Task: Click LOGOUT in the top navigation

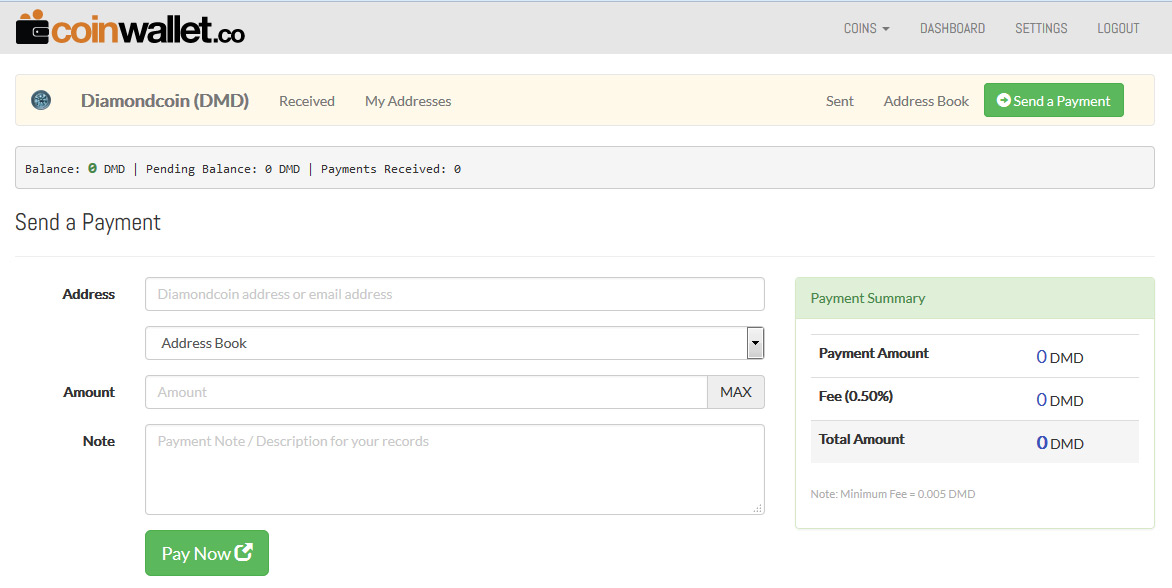Action: pyautogui.click(x=1118, y=28)
